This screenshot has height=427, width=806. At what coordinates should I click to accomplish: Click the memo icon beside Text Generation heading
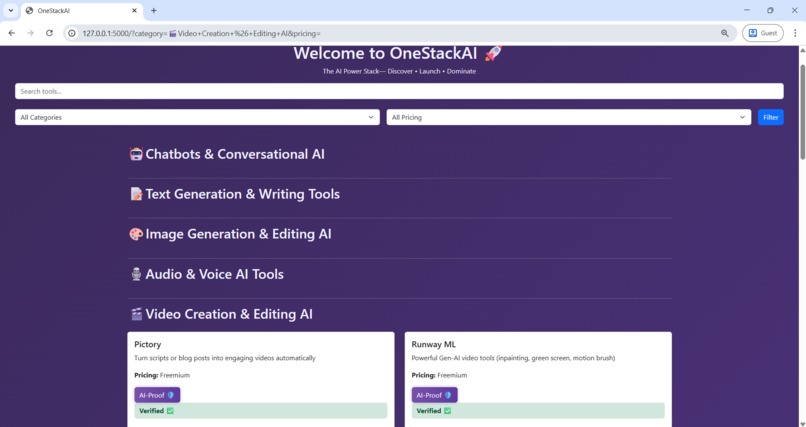click(136, 194)
